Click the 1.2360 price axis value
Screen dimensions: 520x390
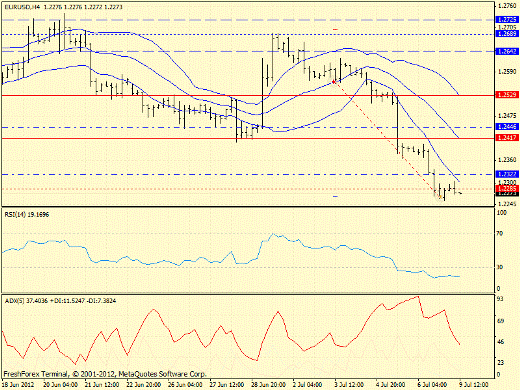(507, 160)
